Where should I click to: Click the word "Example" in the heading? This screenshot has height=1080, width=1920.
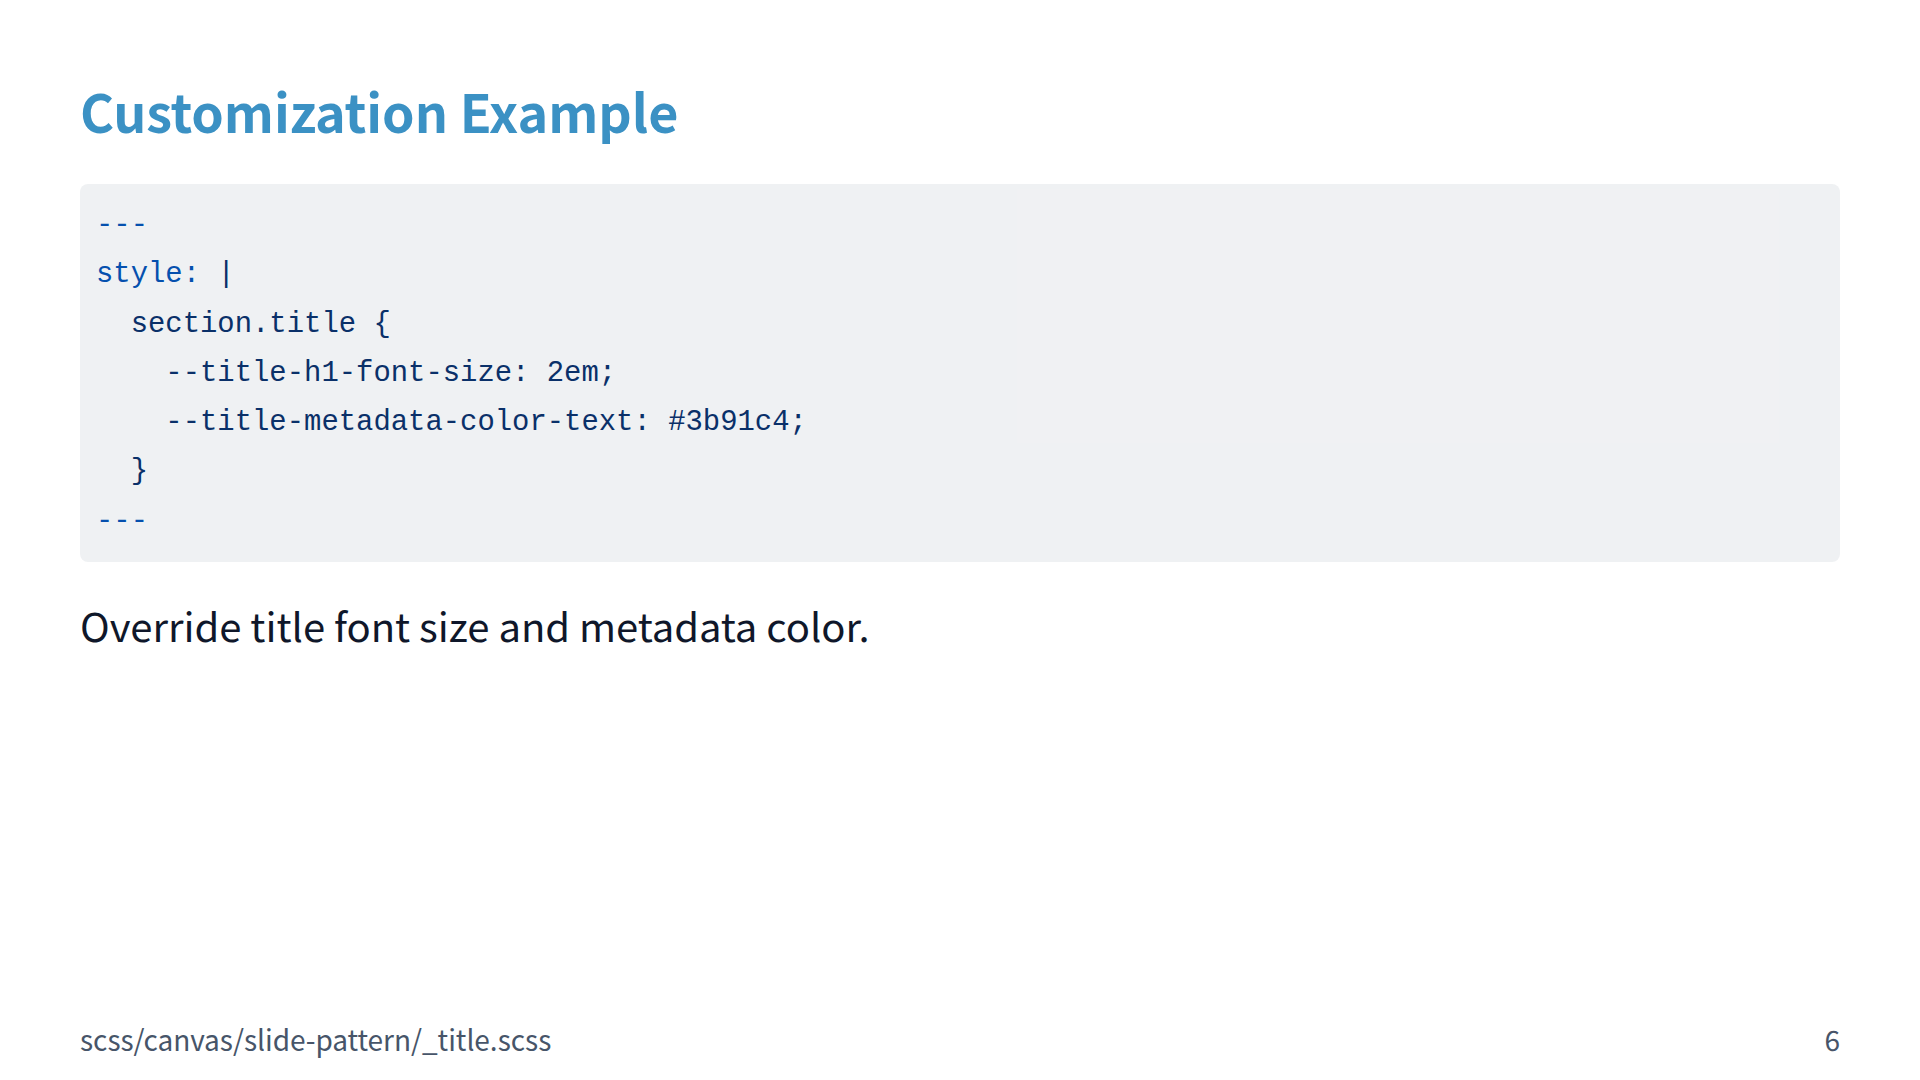[568, 114]
